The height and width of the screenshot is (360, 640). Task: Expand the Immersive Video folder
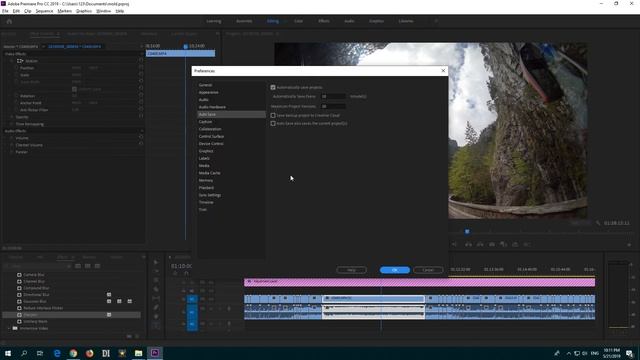tap(9, 328)
